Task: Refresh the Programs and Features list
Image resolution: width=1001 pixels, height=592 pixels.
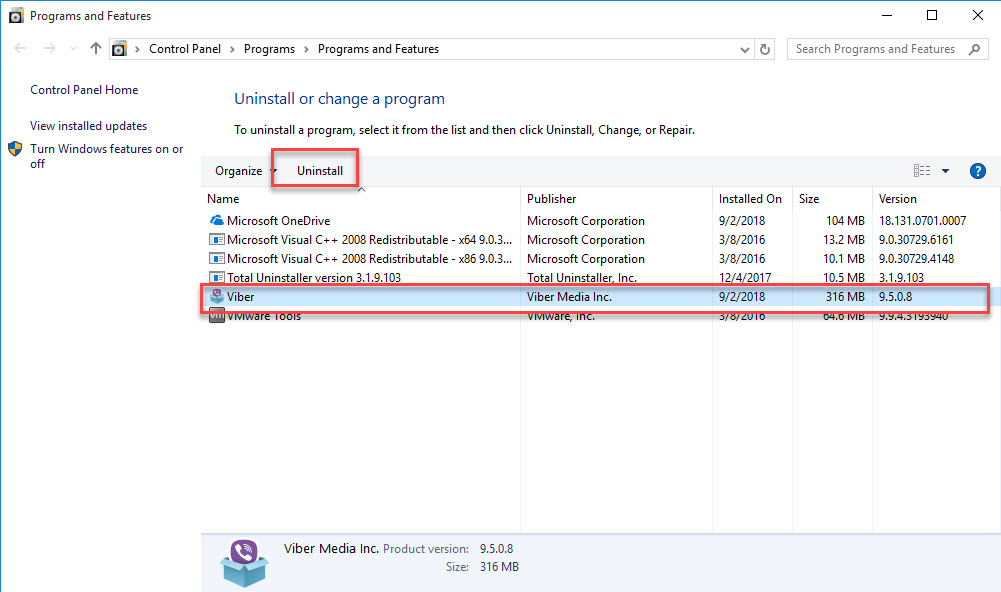Action: [x=765, y=49]
